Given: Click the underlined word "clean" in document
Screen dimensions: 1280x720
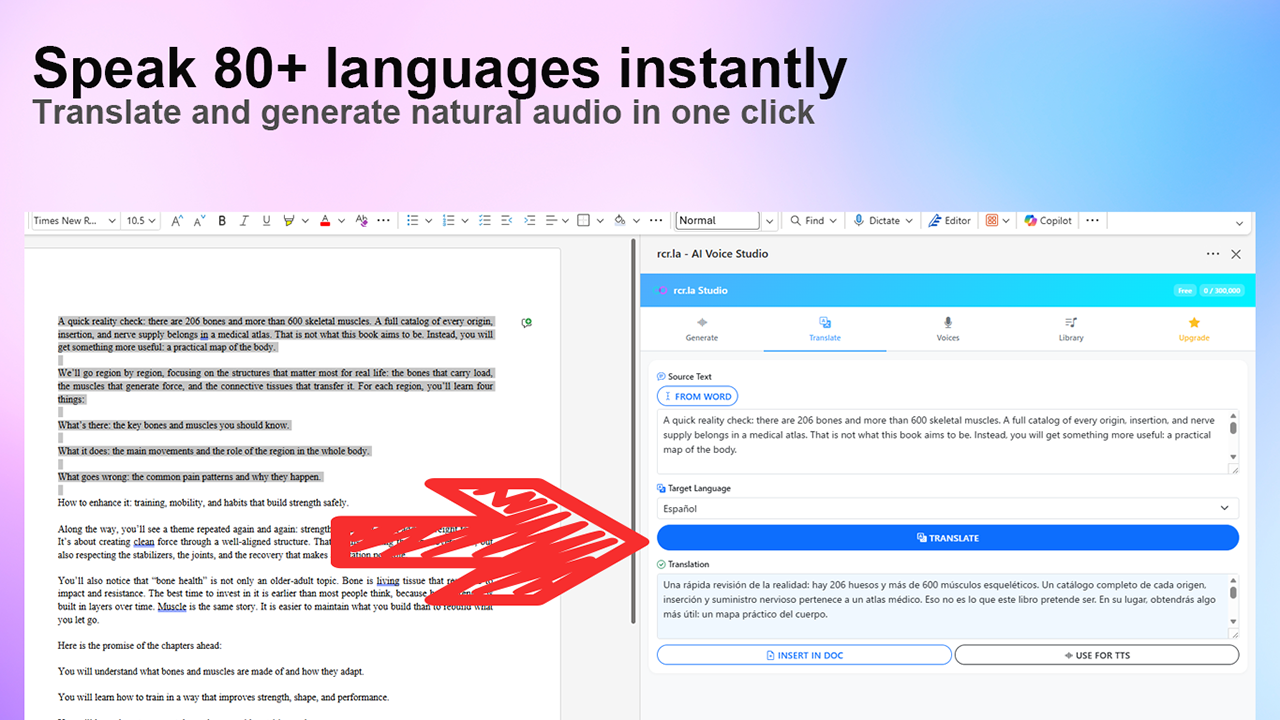Looking at the screenshot, I should (144, 542).
